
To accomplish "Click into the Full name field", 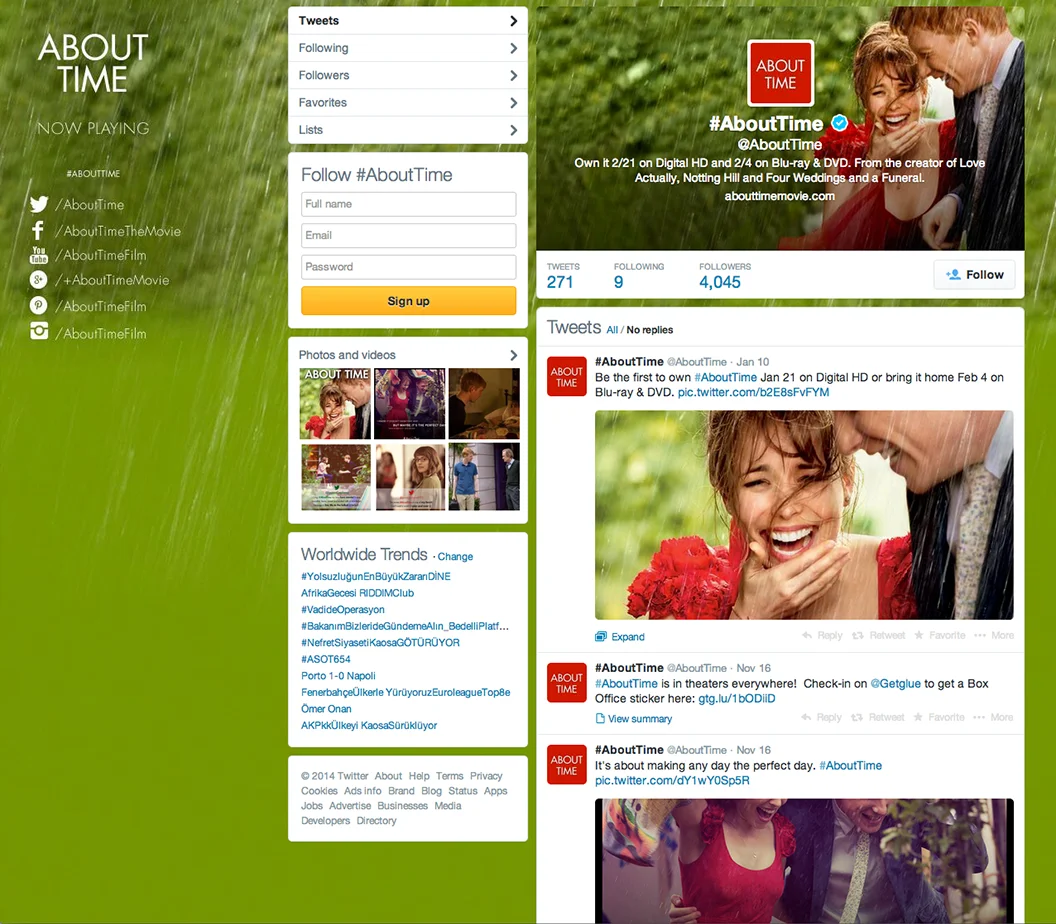I will point(409,204).
